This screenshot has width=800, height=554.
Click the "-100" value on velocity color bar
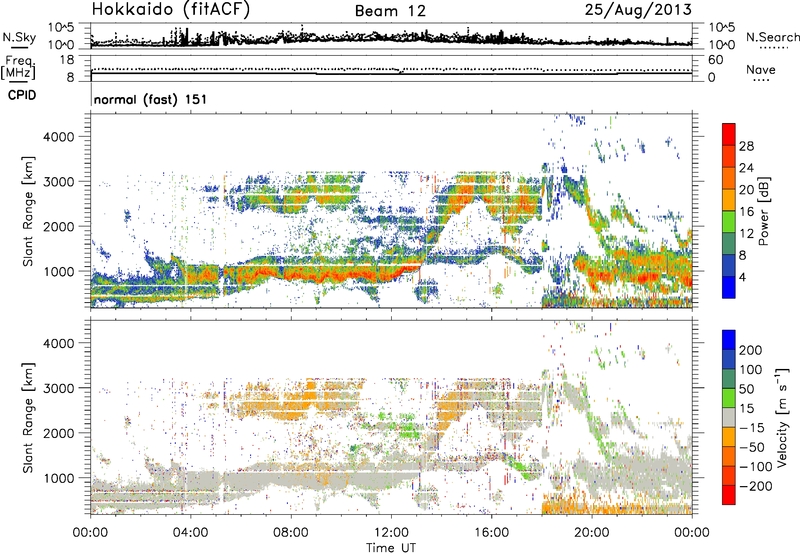(756, 467)
